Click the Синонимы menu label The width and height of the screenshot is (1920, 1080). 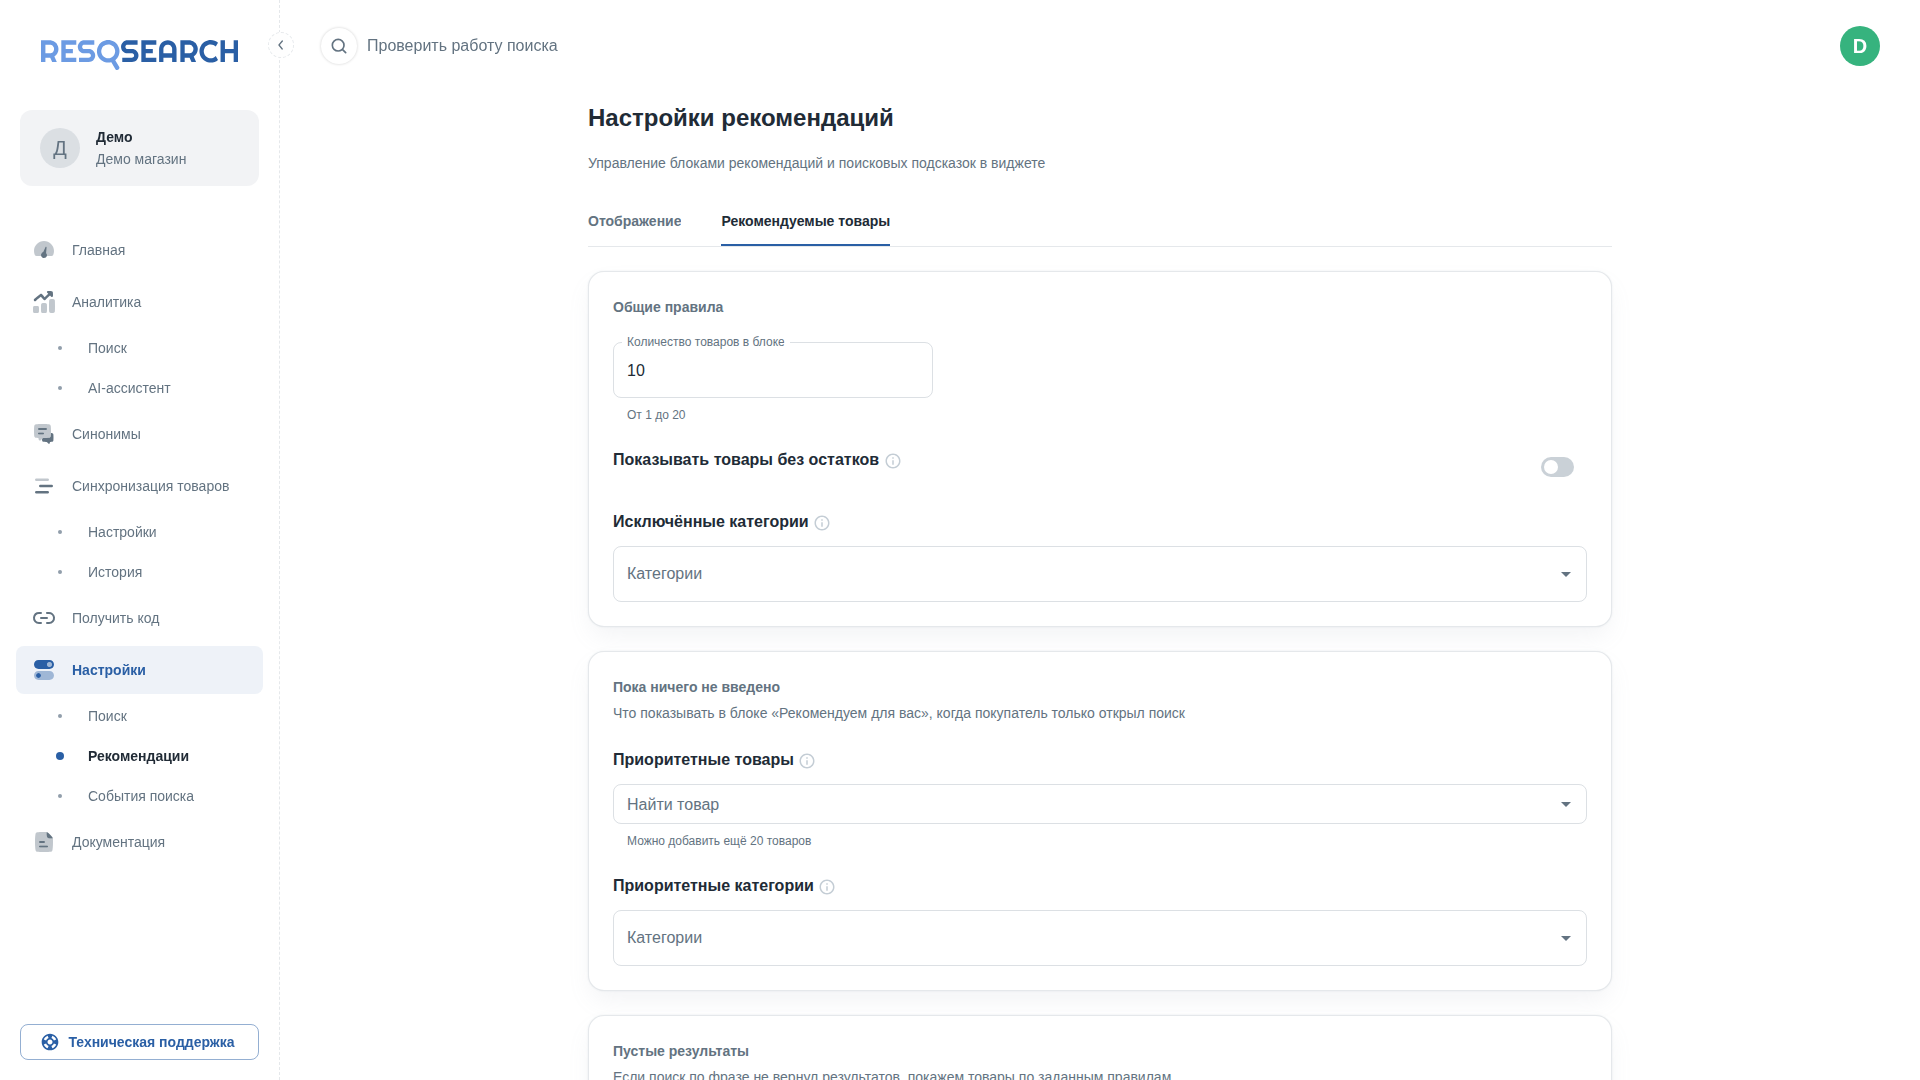click(x=106, y=434)
